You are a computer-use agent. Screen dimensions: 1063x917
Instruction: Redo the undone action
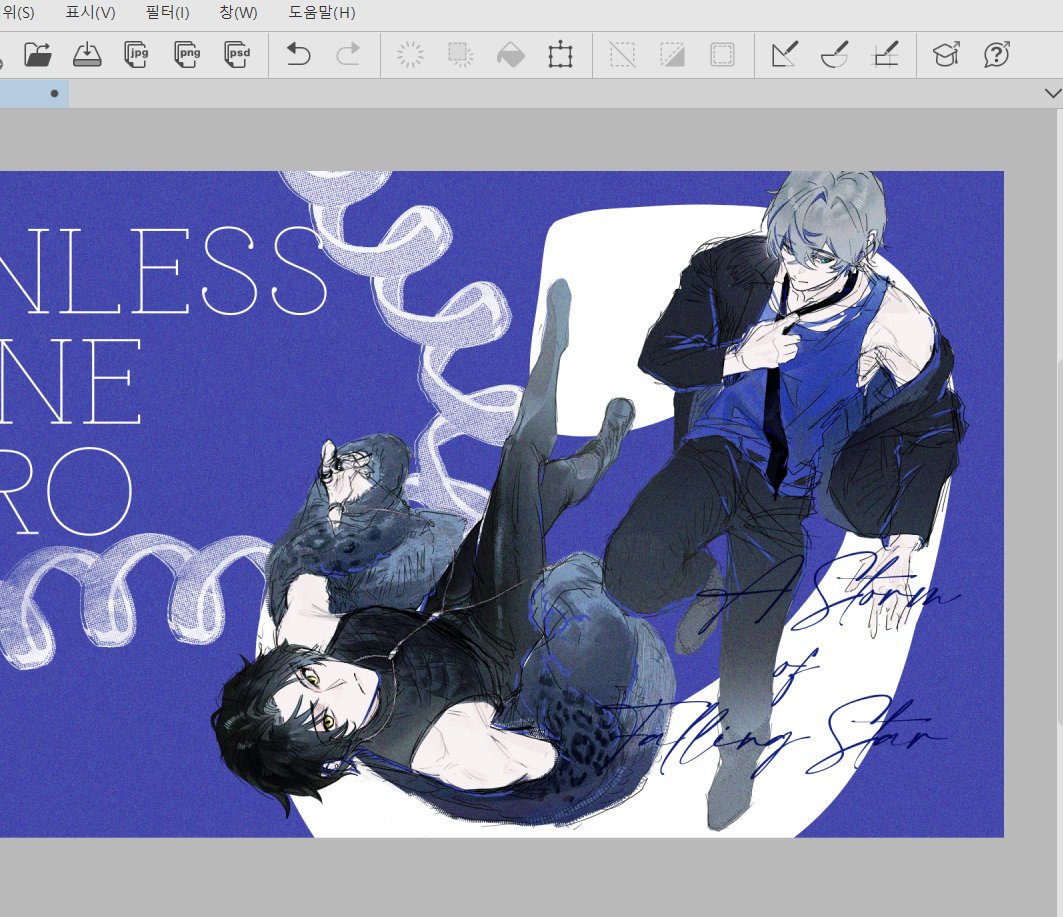pyautogui.click(x=348, y=54)
